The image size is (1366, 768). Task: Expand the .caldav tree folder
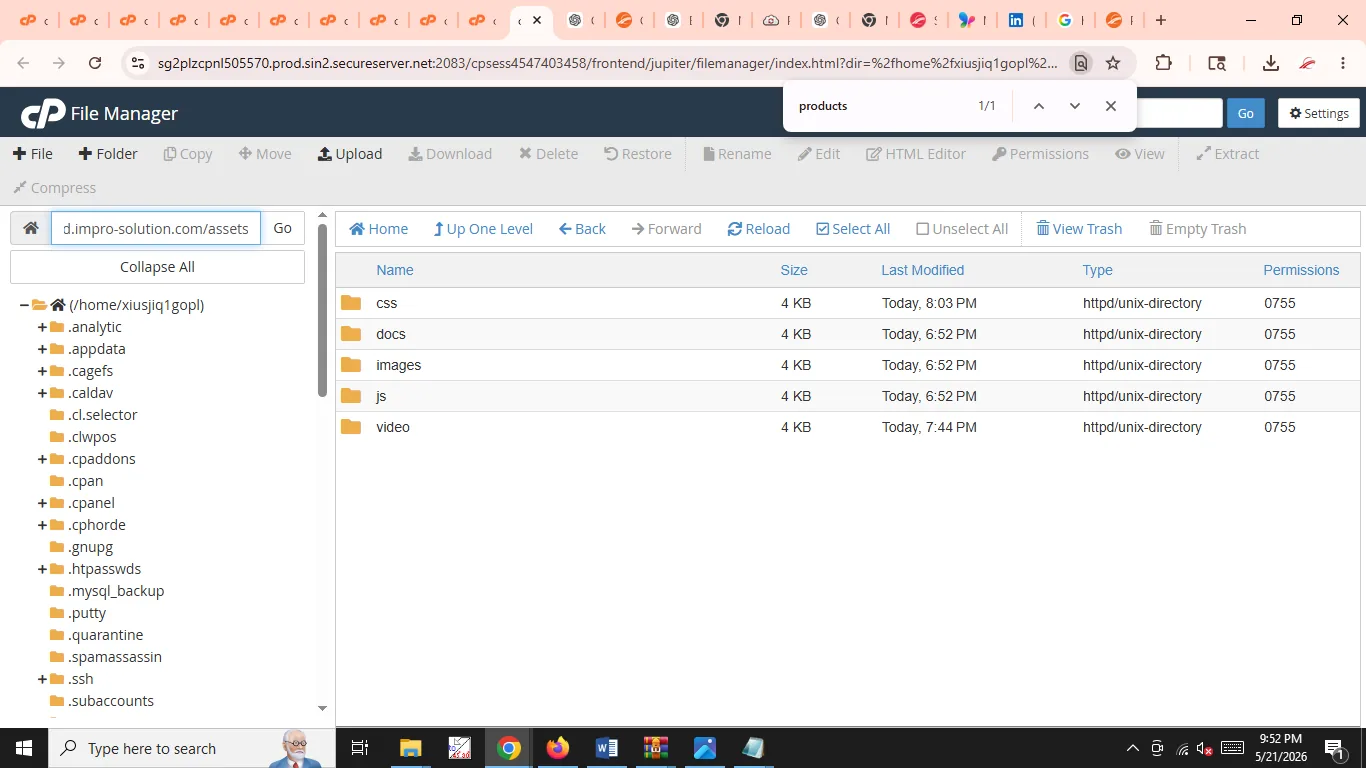point(42,393)
